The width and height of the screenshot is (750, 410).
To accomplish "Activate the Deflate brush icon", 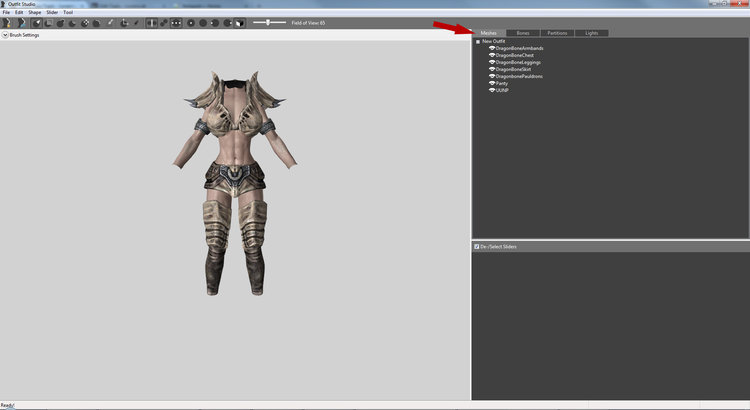I will click(72, 23).
